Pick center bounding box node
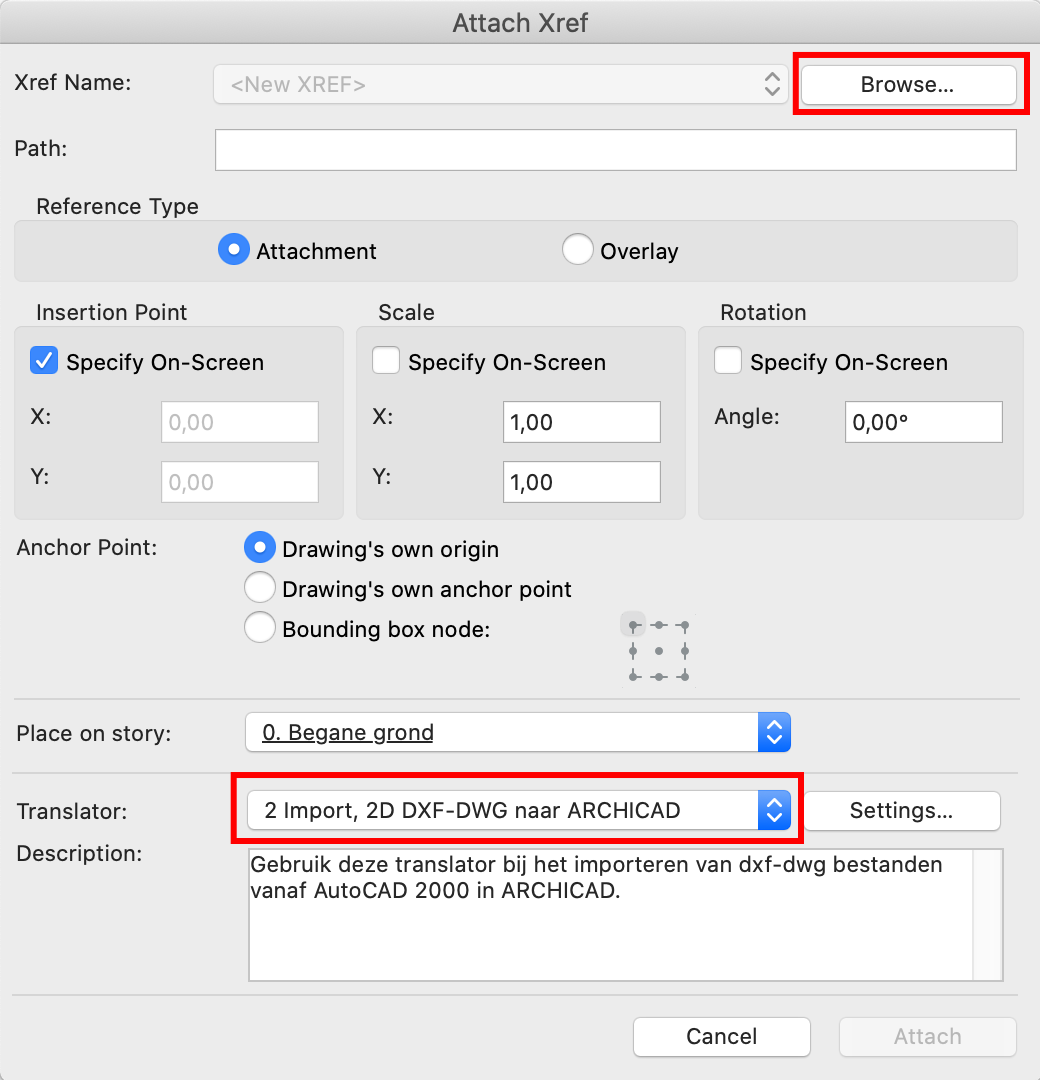The width and height of the screenshot is (1040, 1080). 659,651
